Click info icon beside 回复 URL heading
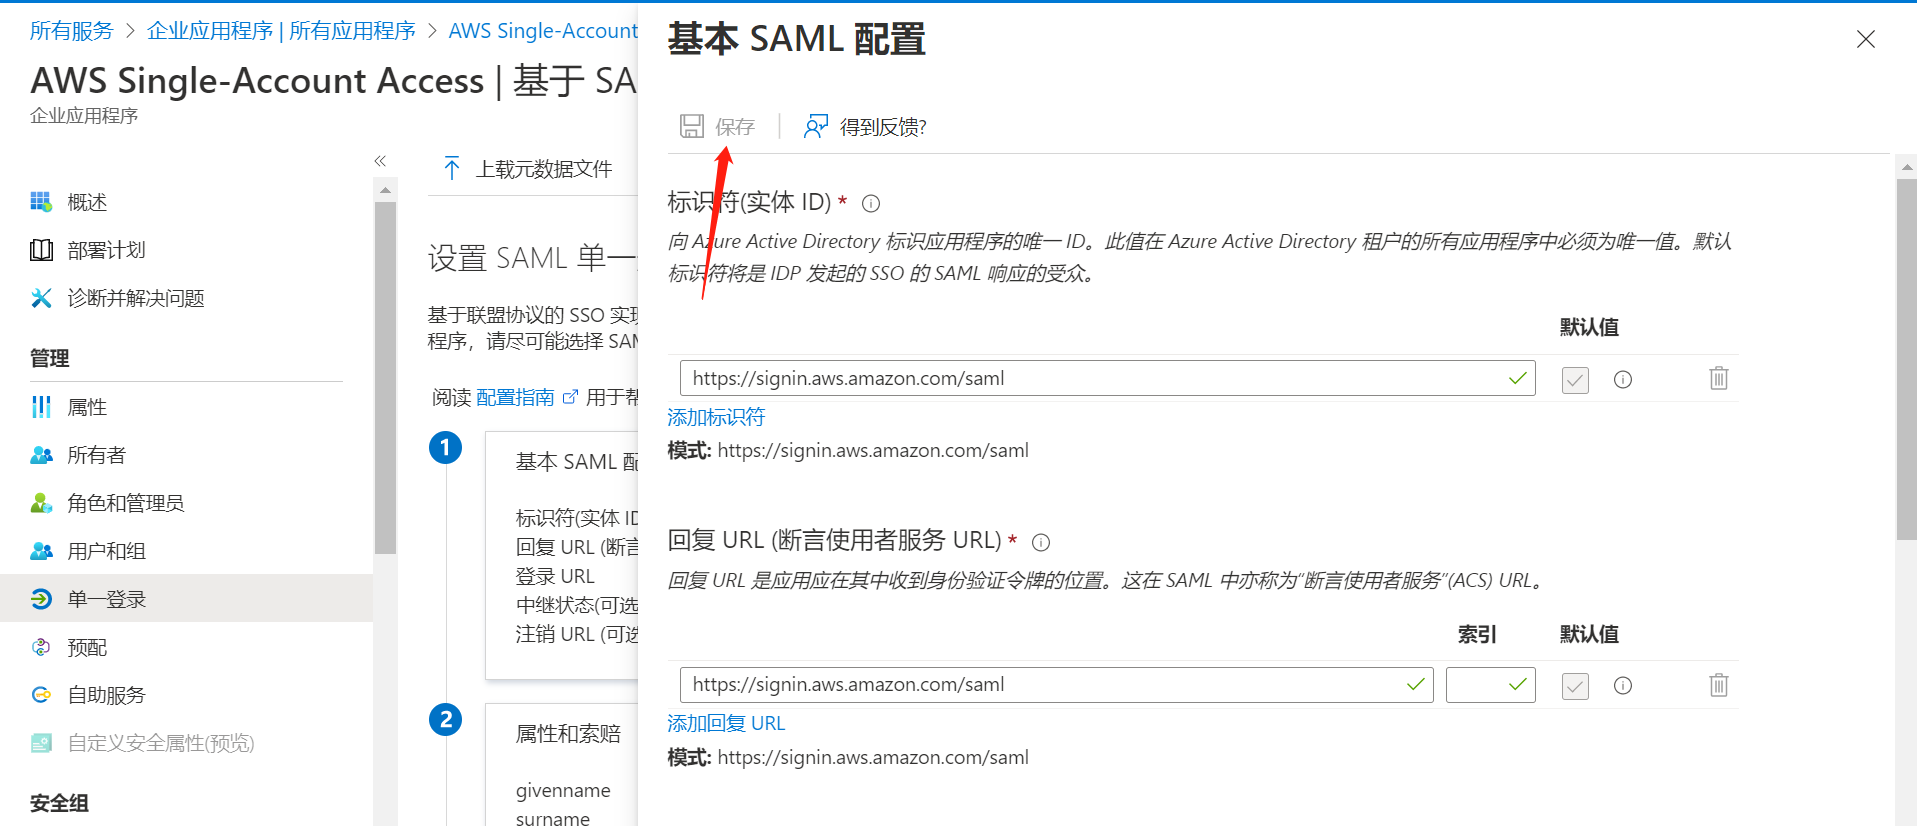 [x=1041, y=542]
